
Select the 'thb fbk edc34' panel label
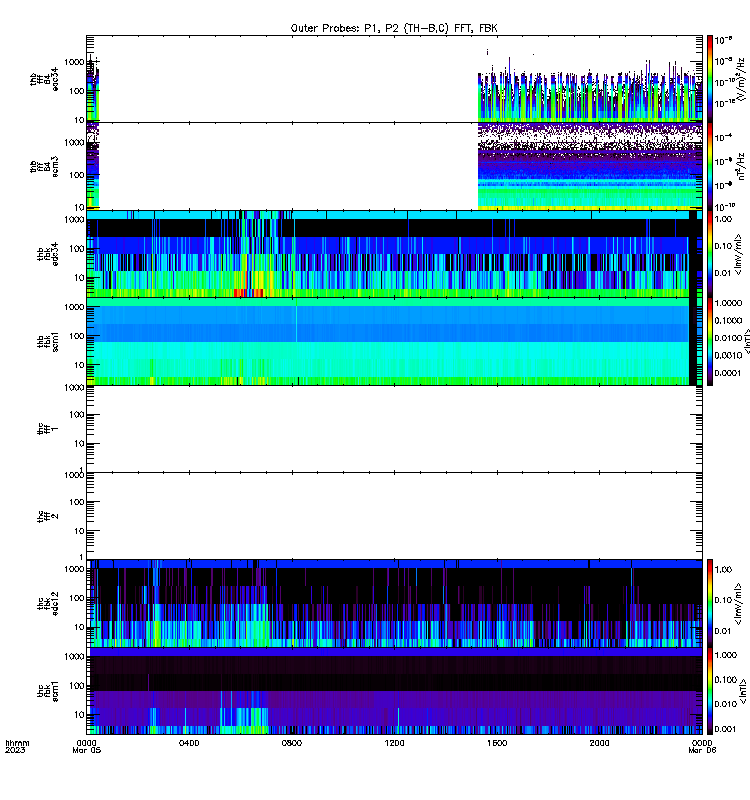(47, 254)
